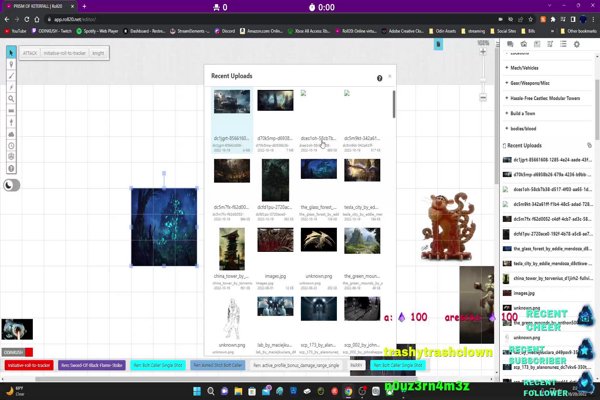Open the My Settings gear tab
This screenshot has height=400, width=600.
click(x=577, y=44)
